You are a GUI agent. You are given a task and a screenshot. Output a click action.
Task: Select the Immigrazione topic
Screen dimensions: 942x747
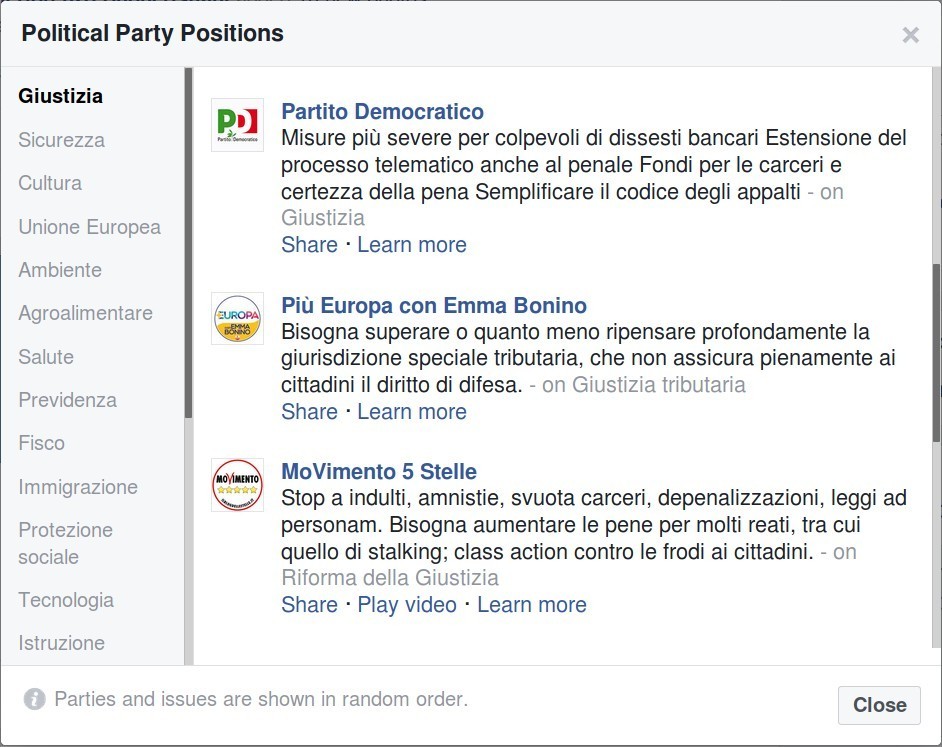pos(78,487)
